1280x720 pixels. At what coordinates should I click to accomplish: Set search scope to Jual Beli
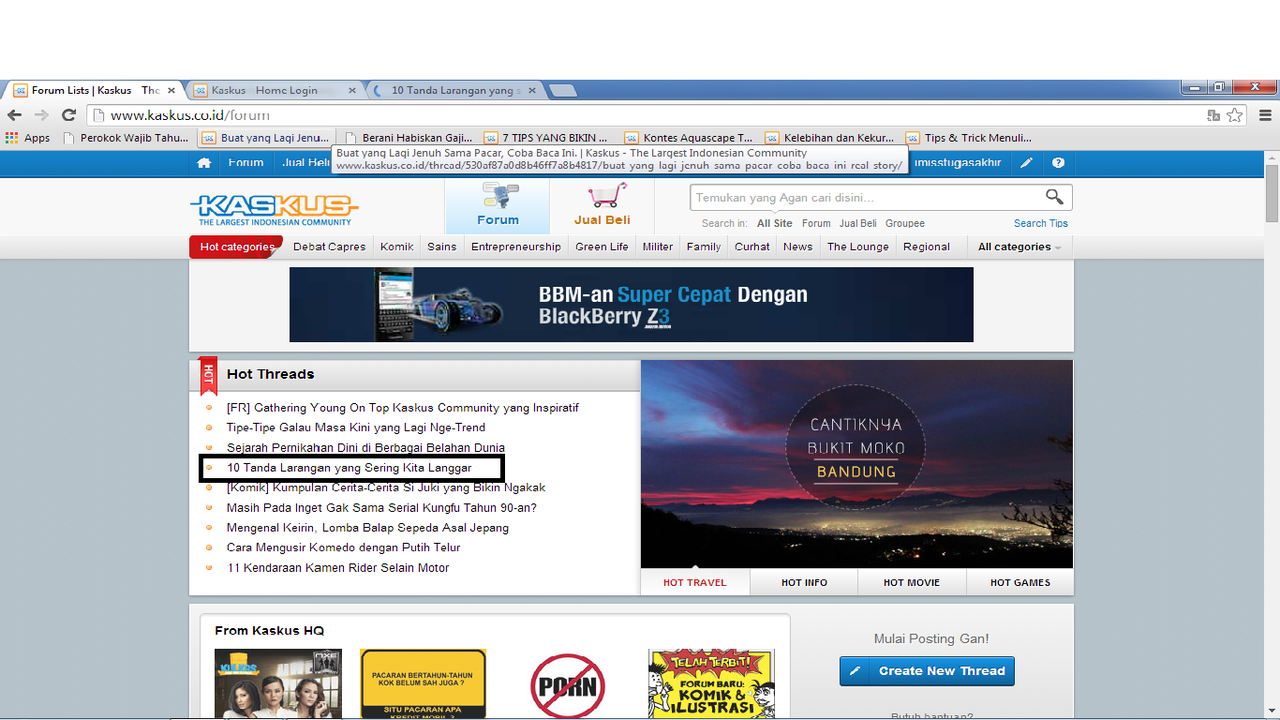click(858, 223)
